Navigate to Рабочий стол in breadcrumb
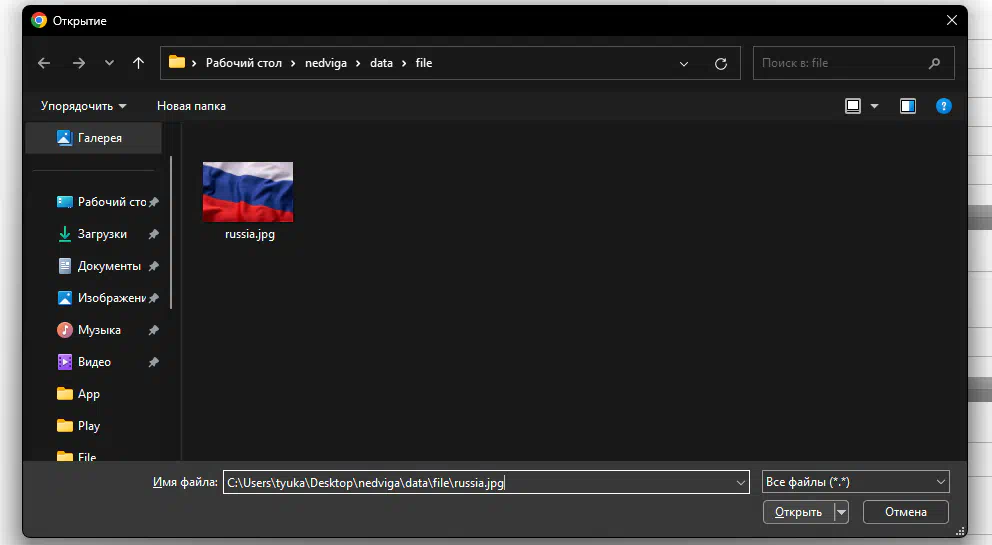 [244, 63]
